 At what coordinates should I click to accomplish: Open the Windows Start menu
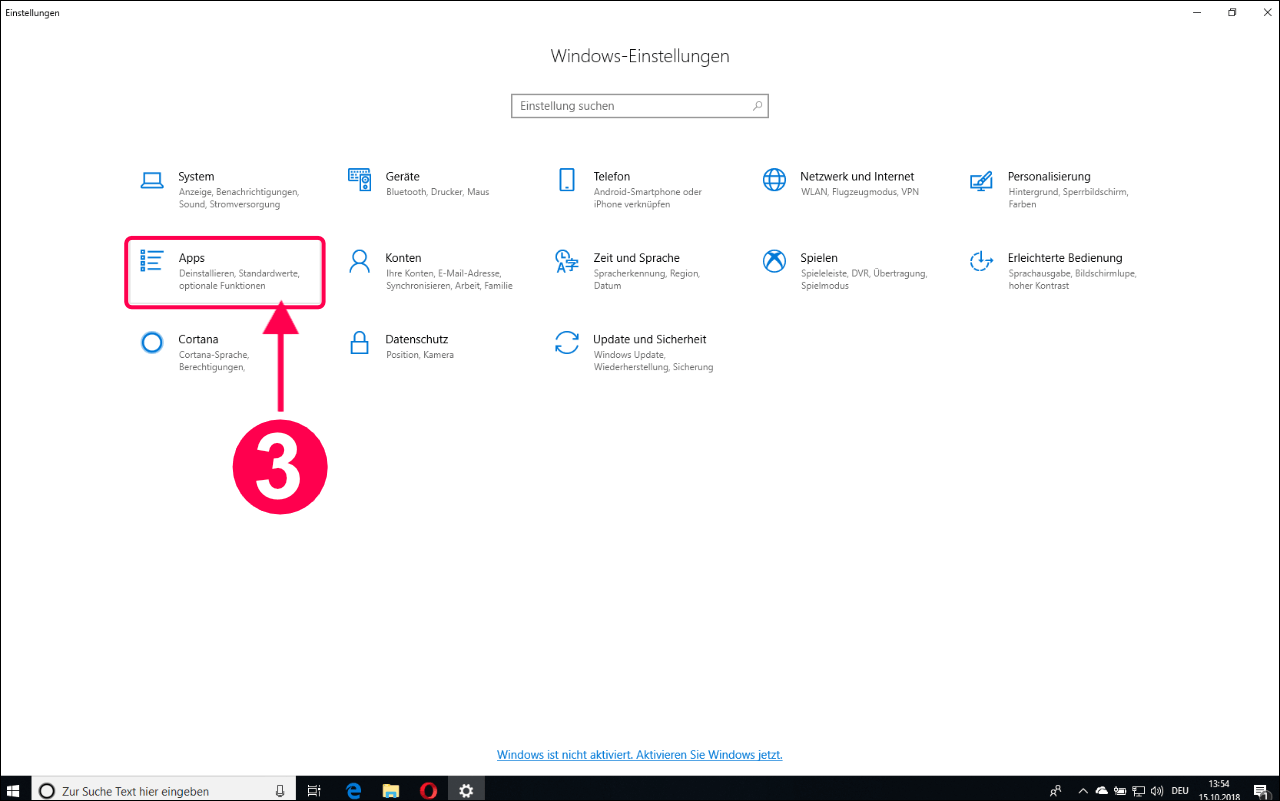coord(14,790)
